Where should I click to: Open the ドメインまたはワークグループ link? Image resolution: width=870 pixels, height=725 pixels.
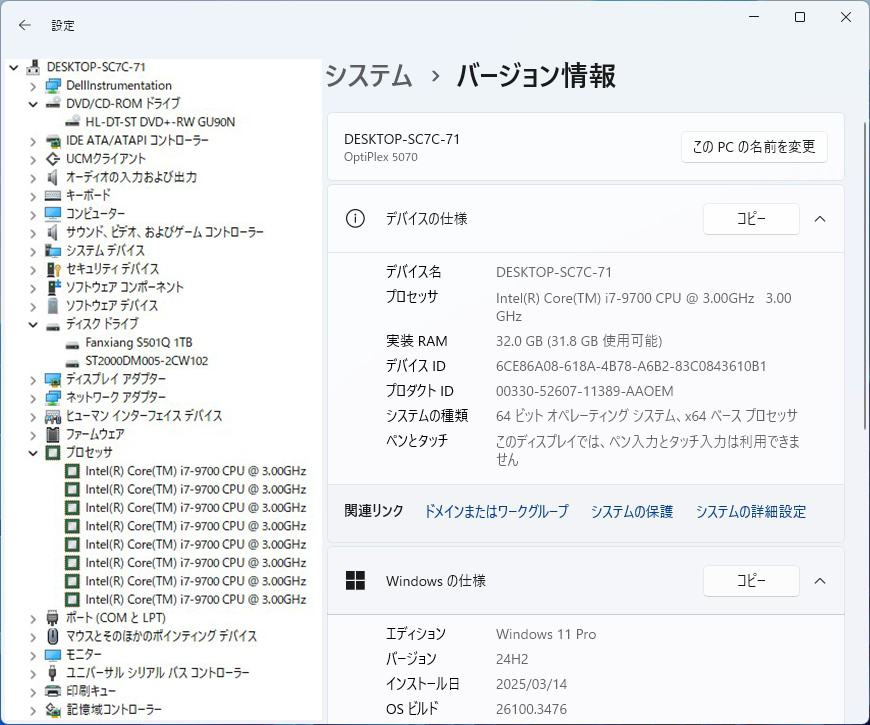[x=497, y=511]
